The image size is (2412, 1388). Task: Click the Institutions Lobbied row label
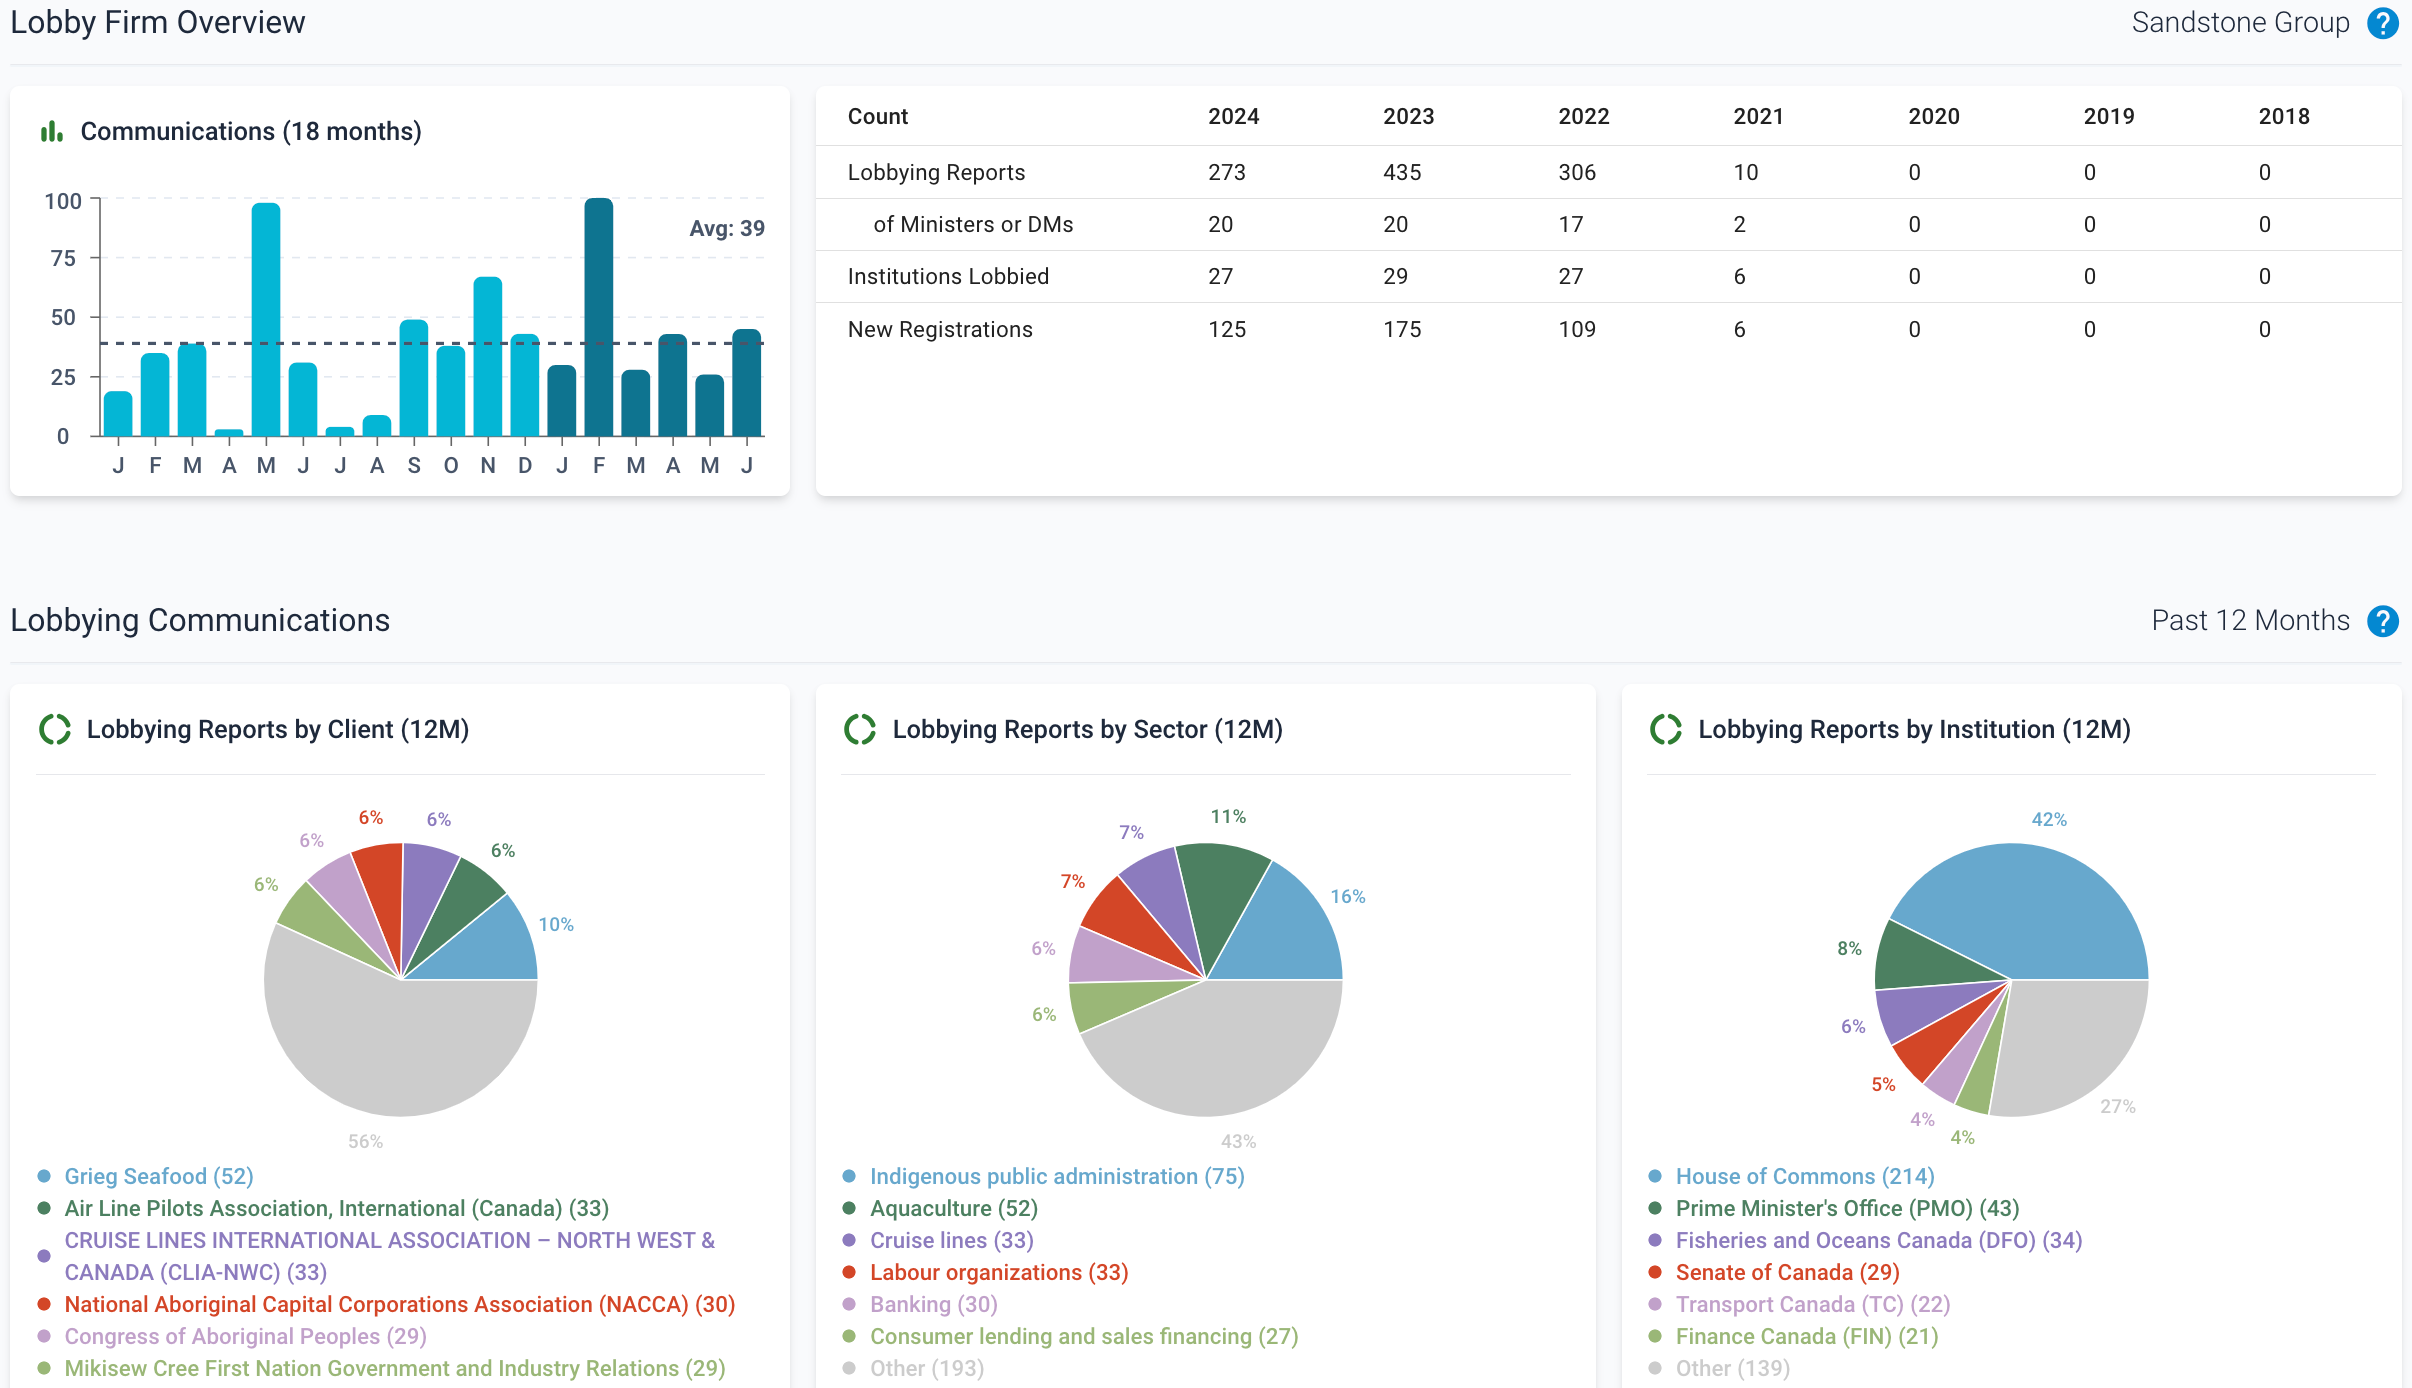(948, 276)
